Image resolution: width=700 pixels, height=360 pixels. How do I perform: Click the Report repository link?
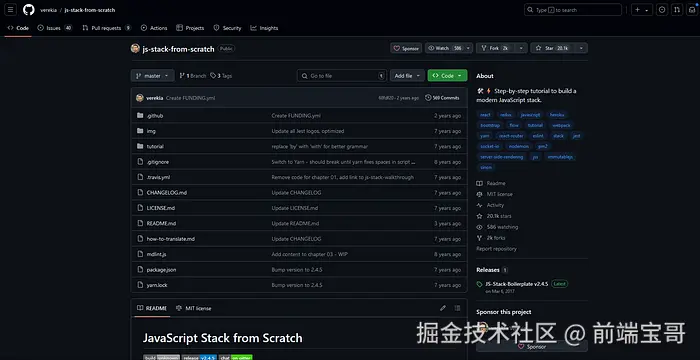point(496,249)
